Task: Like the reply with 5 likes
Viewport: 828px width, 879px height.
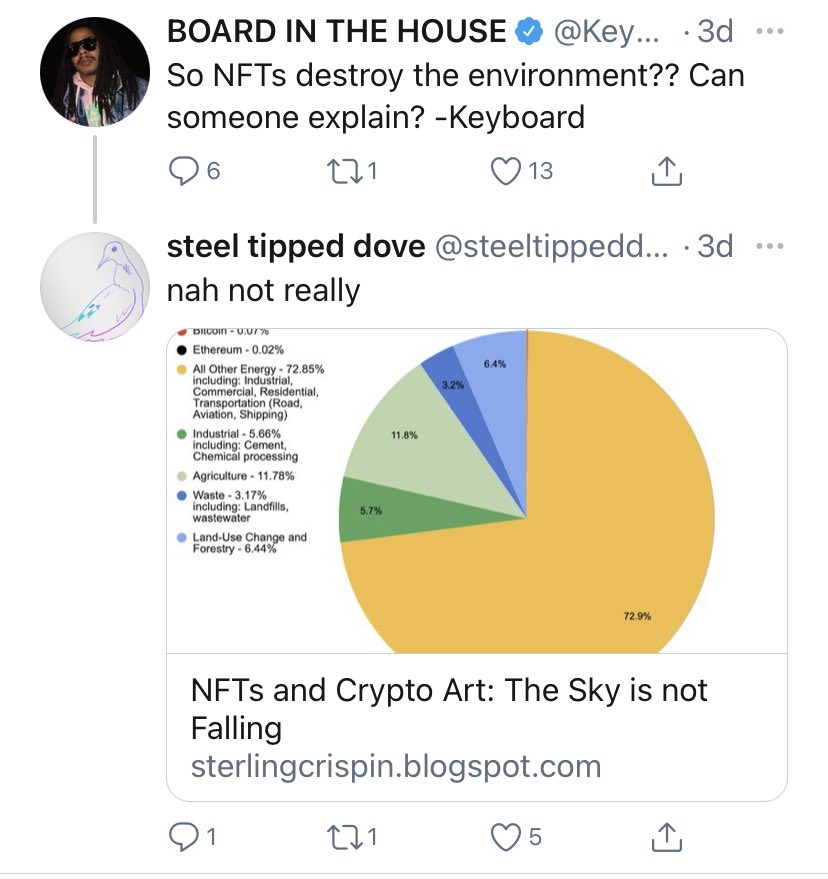Action: 507,836
